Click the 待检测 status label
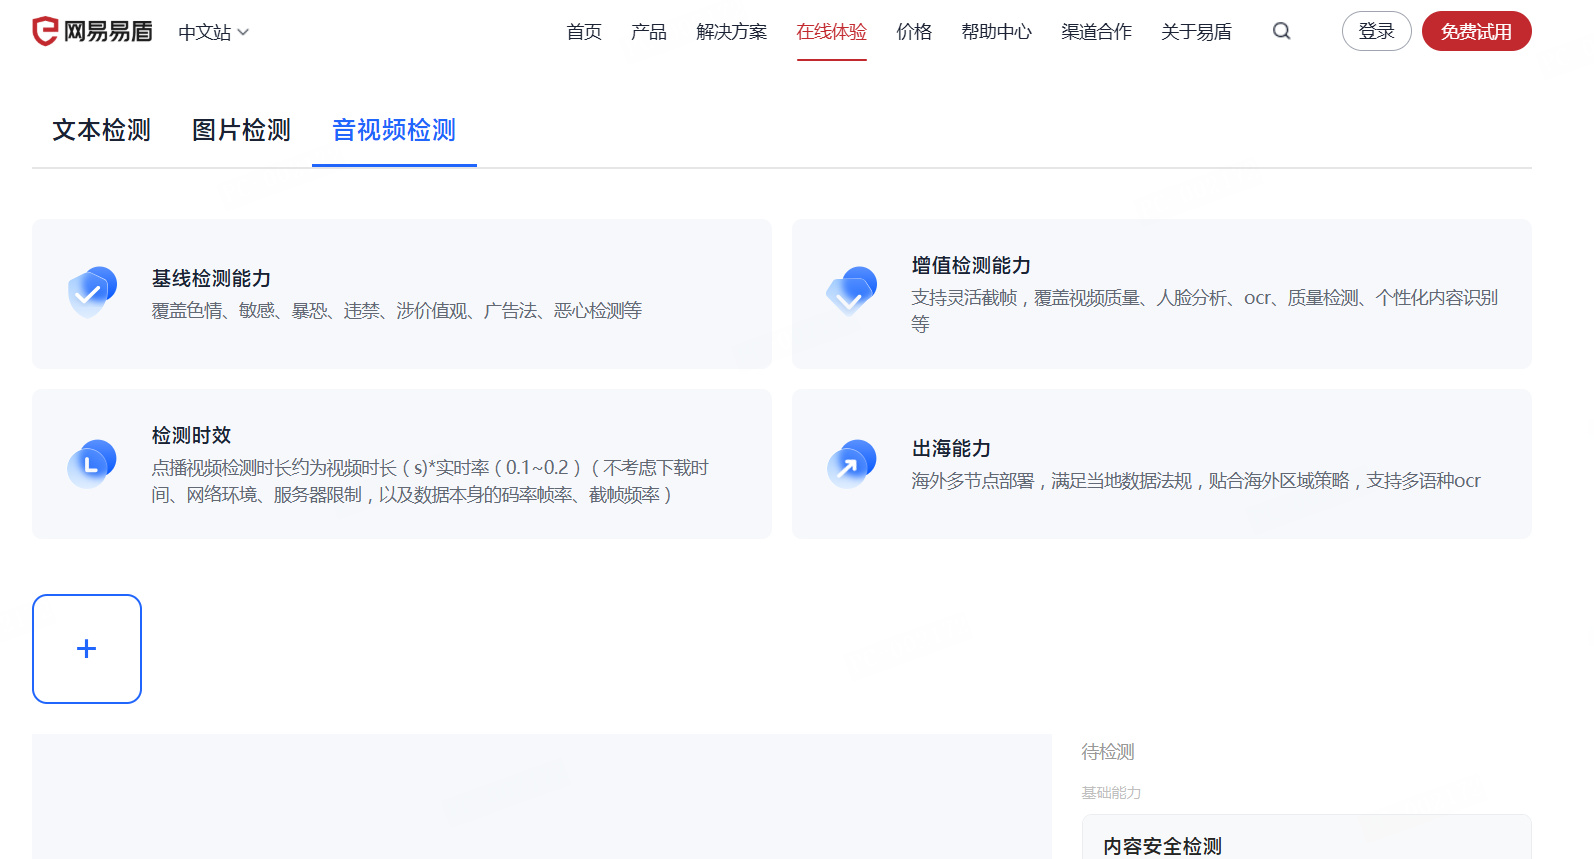 [1108, 752]
